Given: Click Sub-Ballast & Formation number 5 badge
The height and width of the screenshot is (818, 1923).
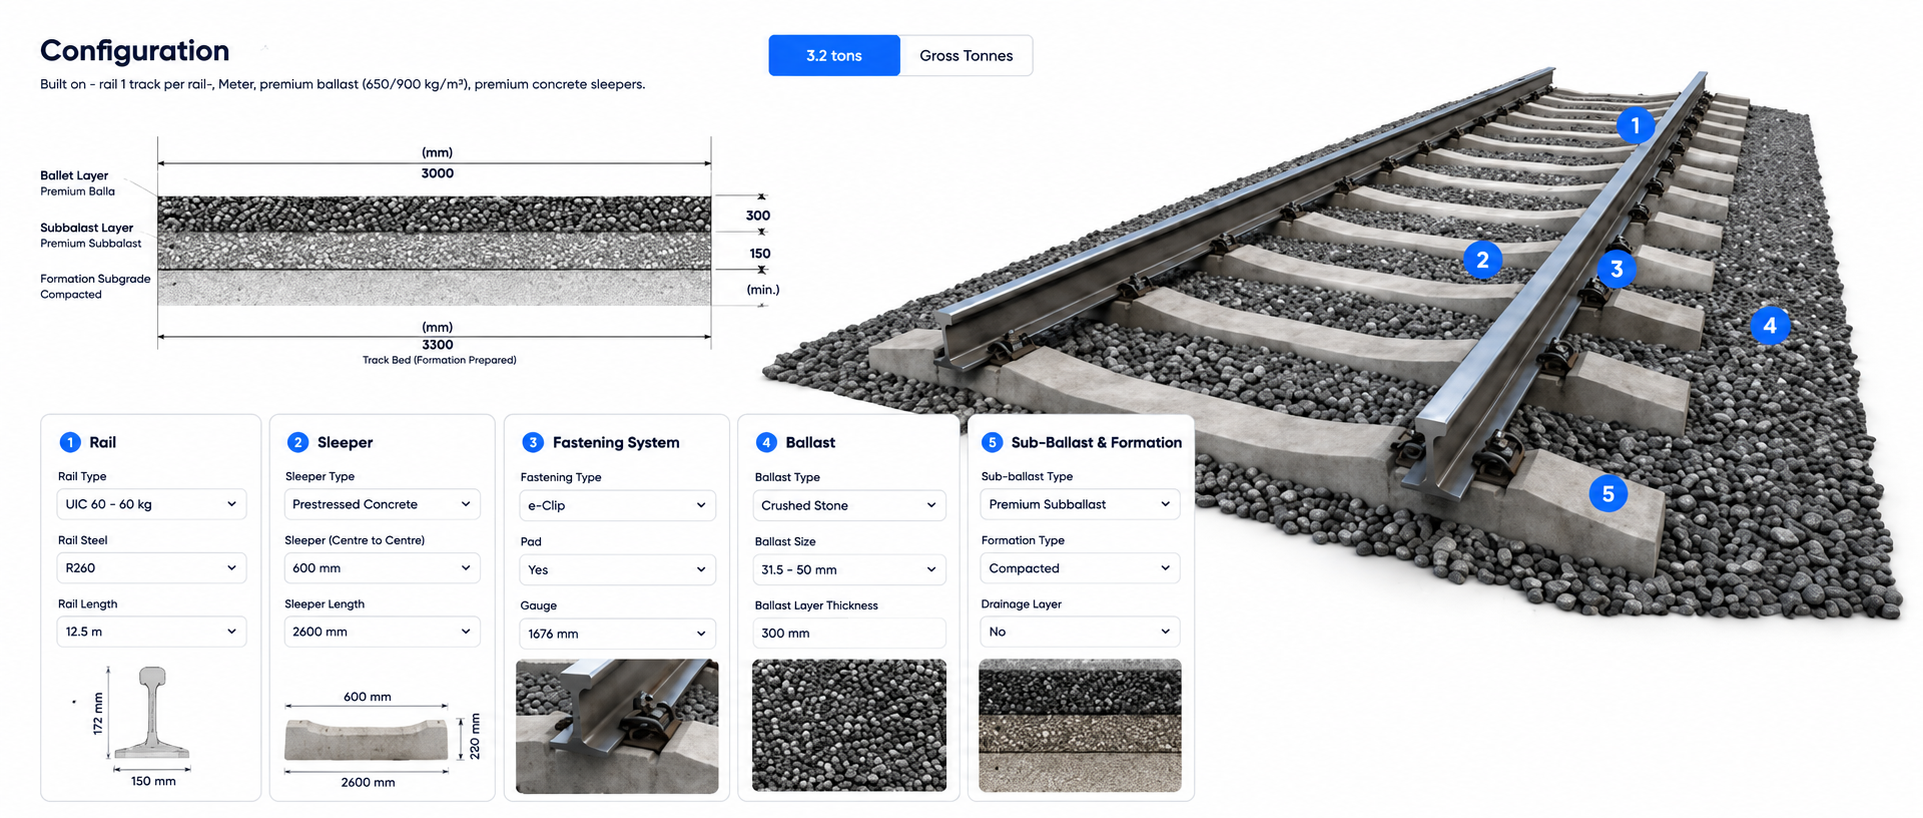Looking at the screenshot, I should coord(992,442).
